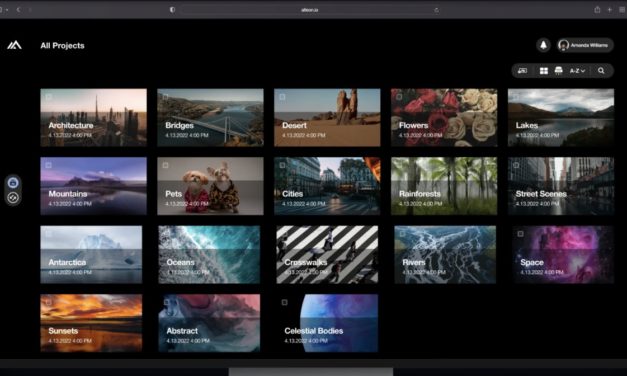Open Amanda Williams profile menu
Image resolution: width=627 pixels, height=376 pixels.
[585, 45]
